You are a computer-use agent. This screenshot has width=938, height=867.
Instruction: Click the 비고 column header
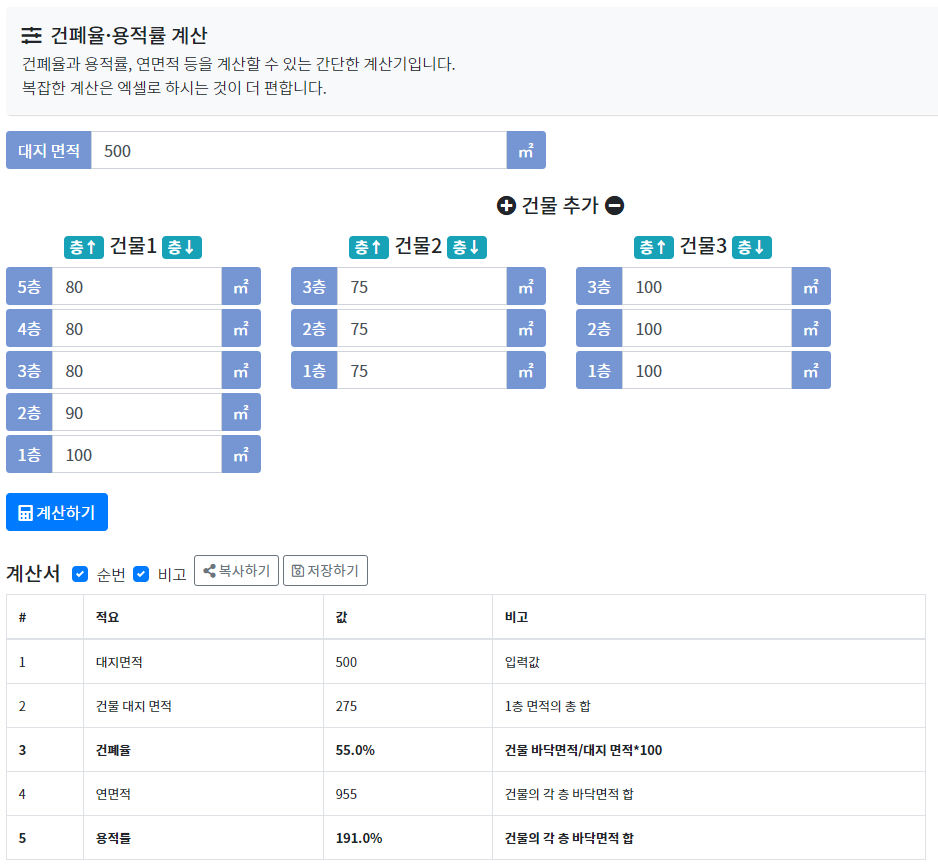coord(516,617)
